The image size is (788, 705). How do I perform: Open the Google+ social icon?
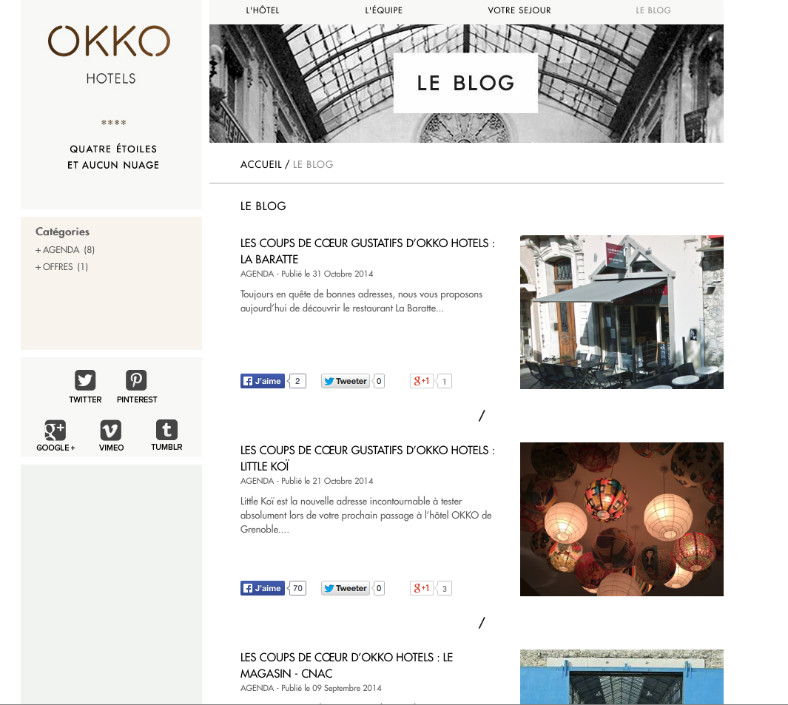pyautogui.click(x=55, y=430)
